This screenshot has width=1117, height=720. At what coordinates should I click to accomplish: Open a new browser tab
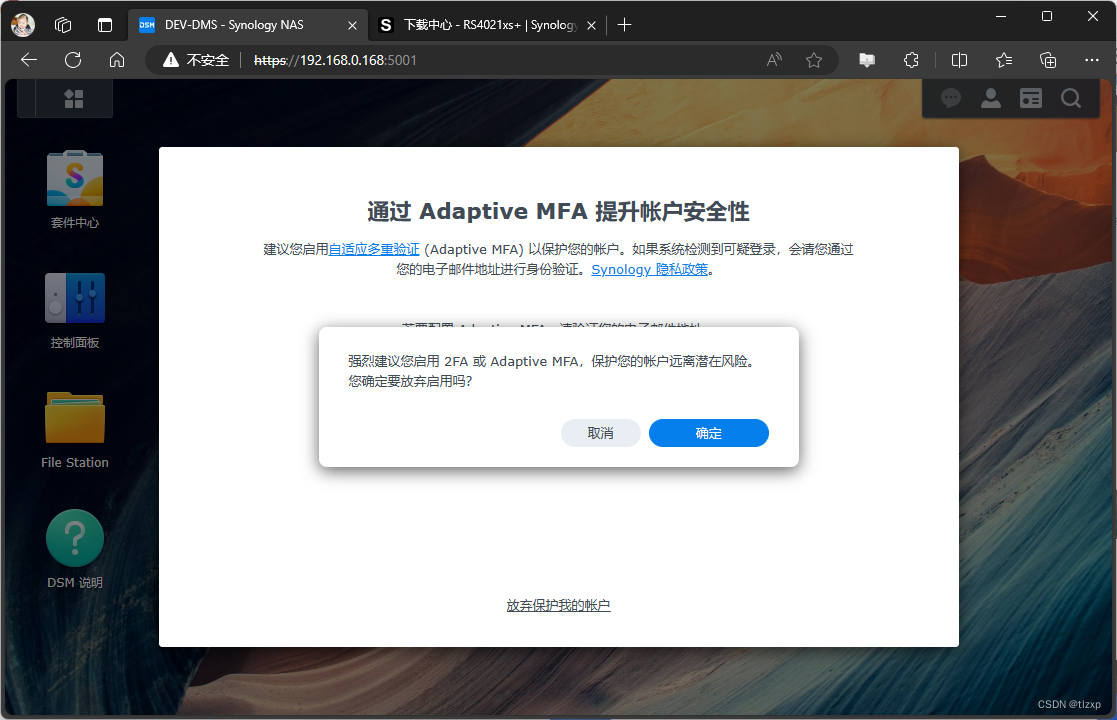pyautogui.click(x=625, y=25)
